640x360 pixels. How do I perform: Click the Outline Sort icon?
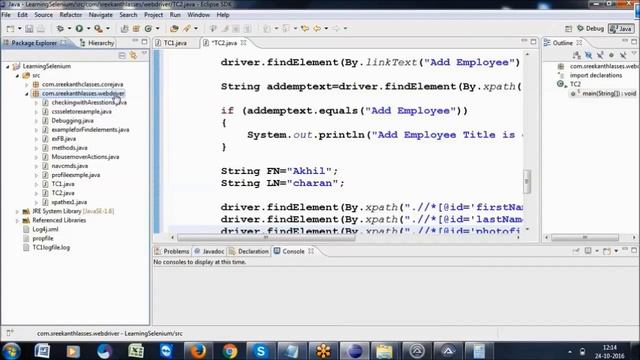576,55
